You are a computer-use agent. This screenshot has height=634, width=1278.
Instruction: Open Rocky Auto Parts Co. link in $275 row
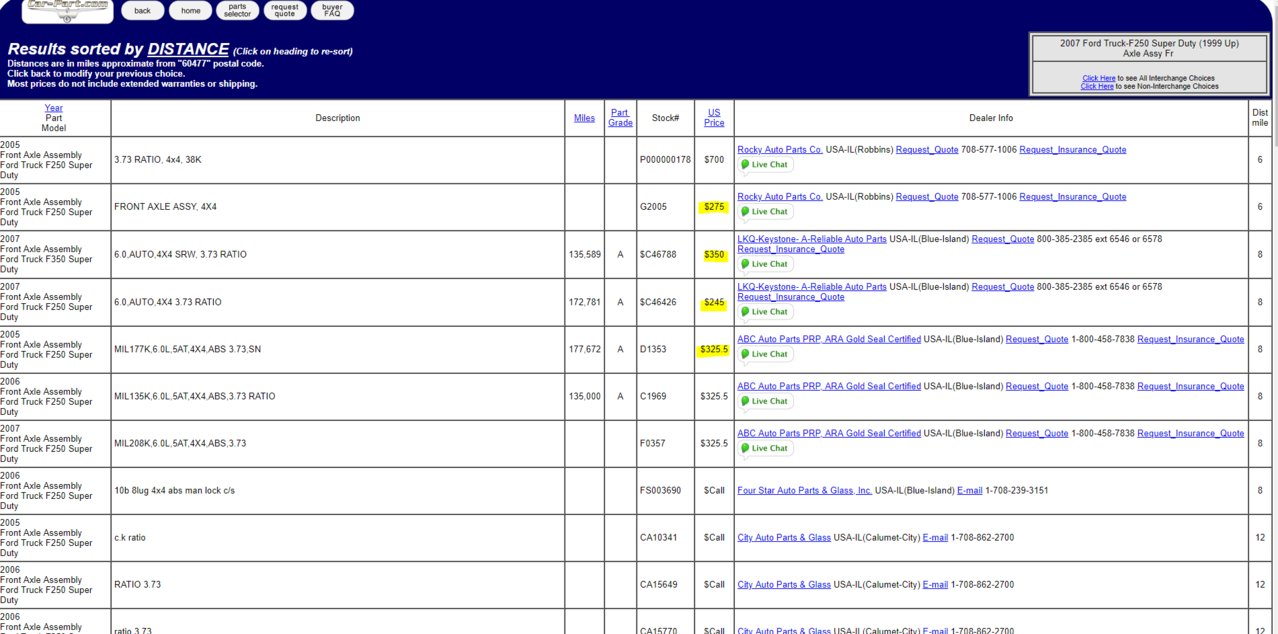(x=780, y=197)
